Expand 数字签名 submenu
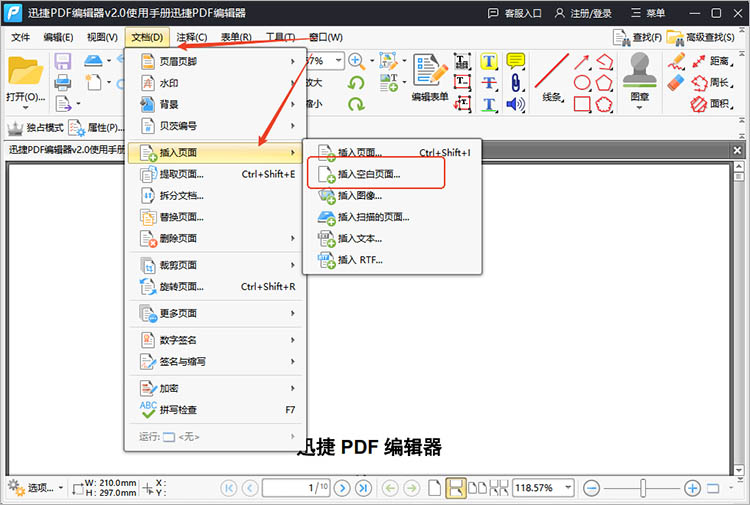The height and width of the screenshot is (505, 750). pos(217,340)
